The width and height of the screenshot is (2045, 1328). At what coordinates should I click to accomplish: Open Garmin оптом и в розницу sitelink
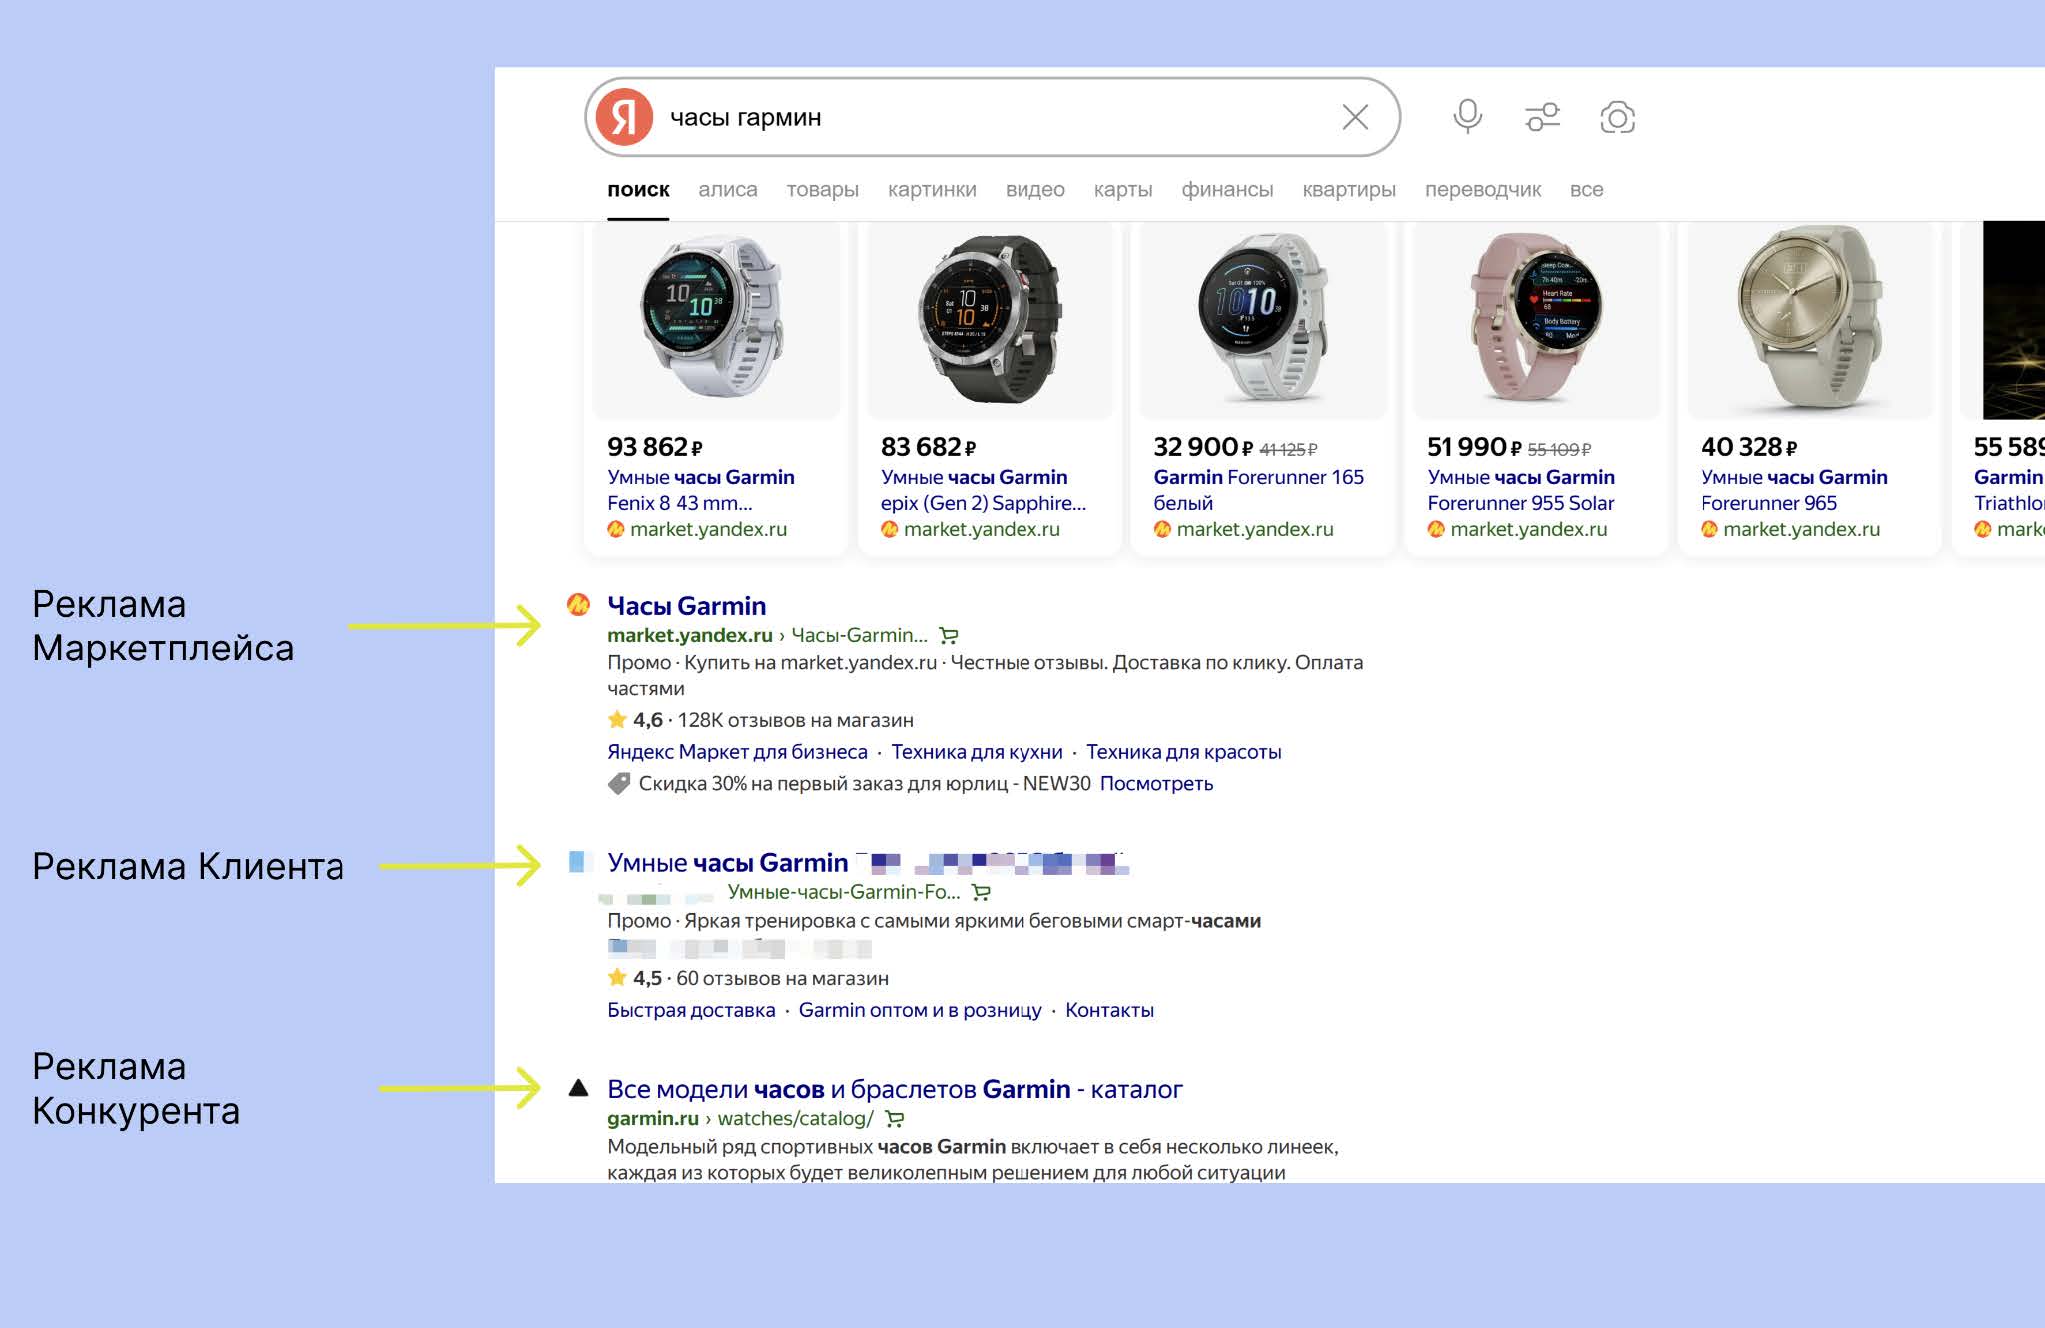pyautogui.click(x=919, y=1010)
